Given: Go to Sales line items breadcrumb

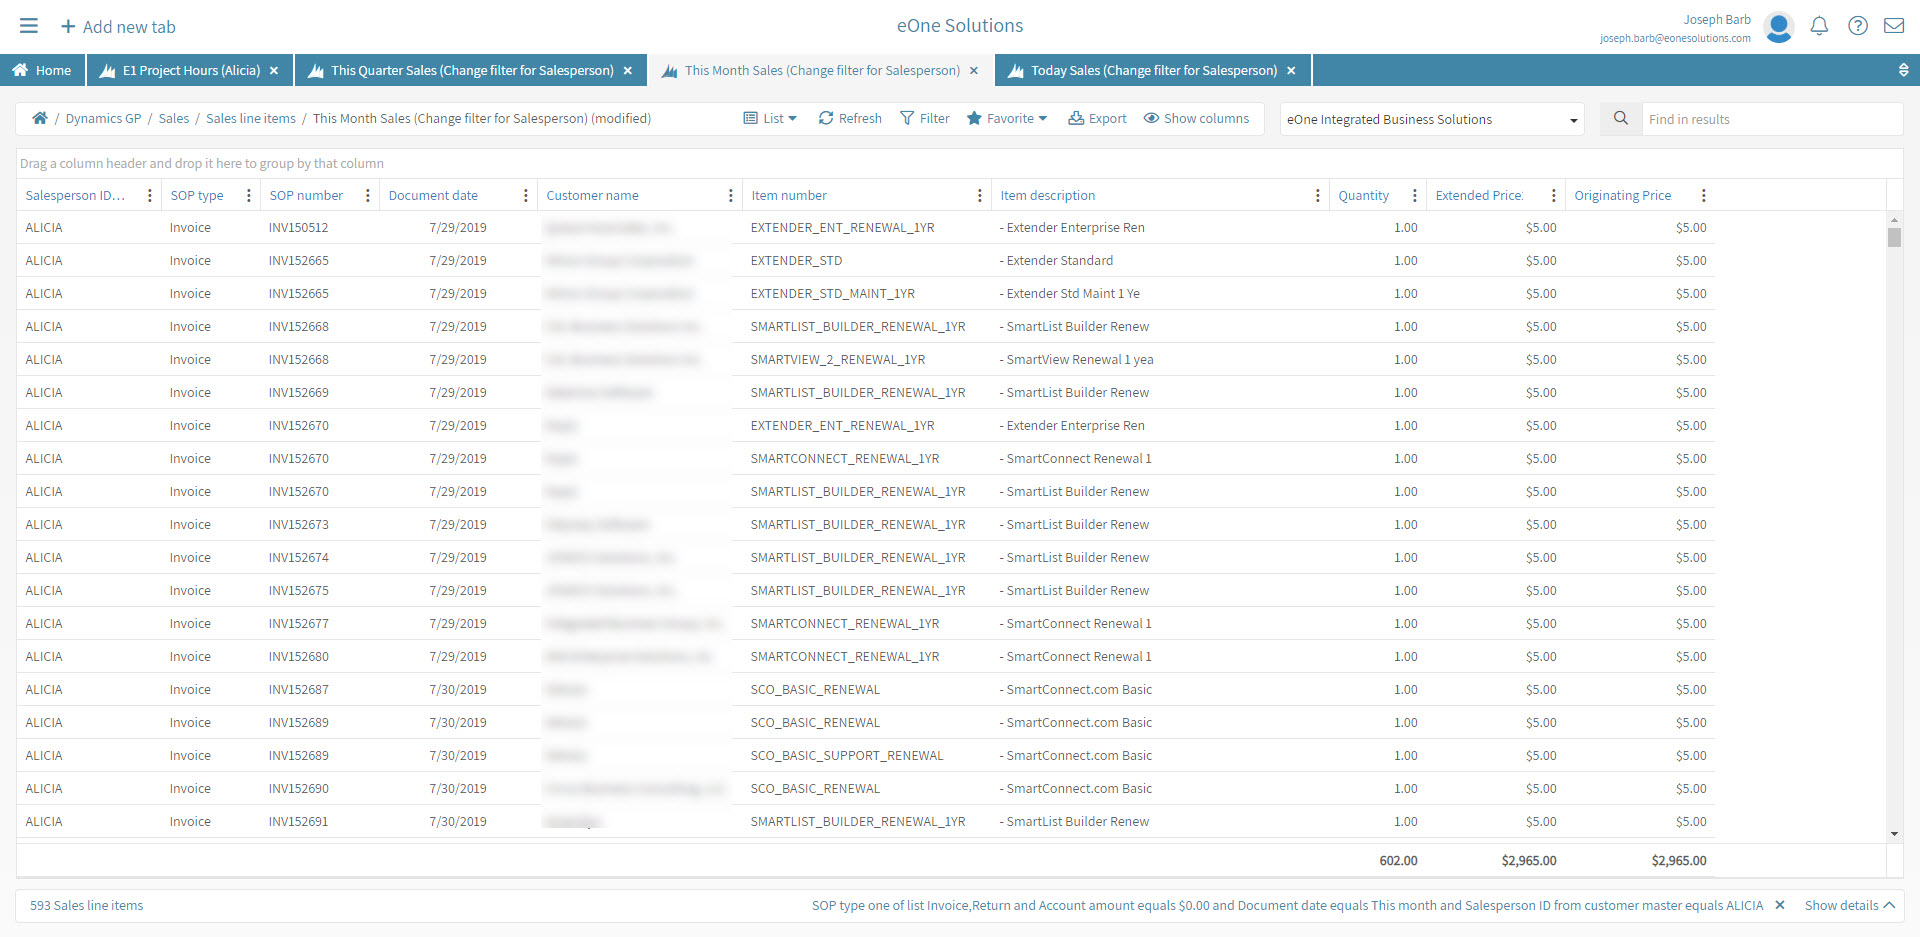Looking at the screenshot, I should click(x=251, y=118).
